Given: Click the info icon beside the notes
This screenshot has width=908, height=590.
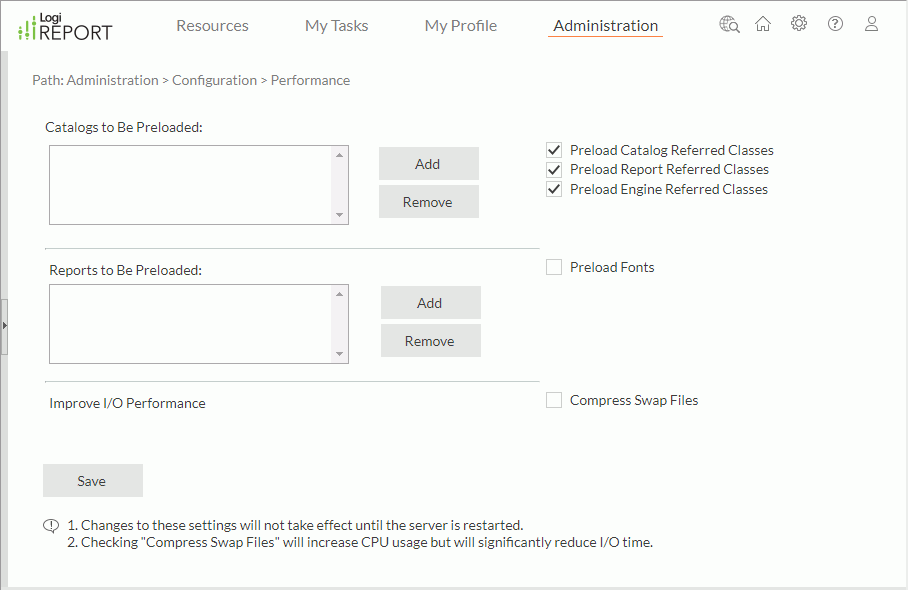Looking at the screenshot, I should tap(50, 525).
